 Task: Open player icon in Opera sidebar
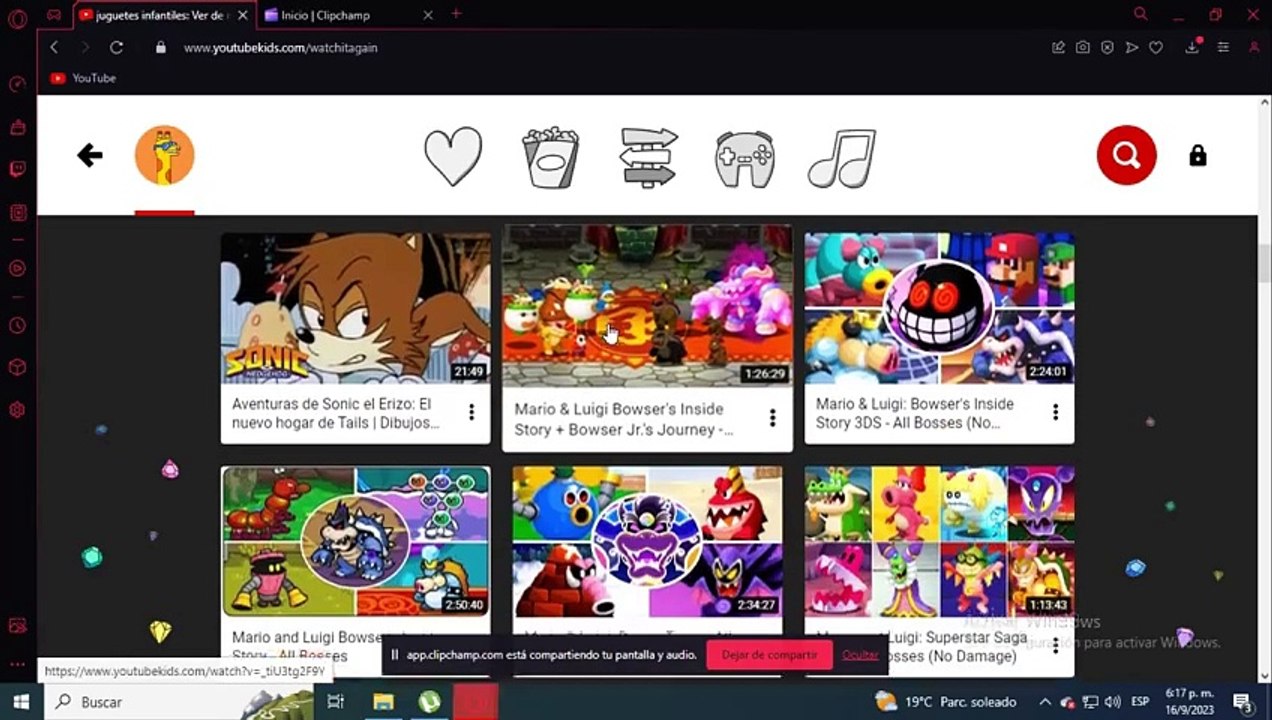(17, 268)
